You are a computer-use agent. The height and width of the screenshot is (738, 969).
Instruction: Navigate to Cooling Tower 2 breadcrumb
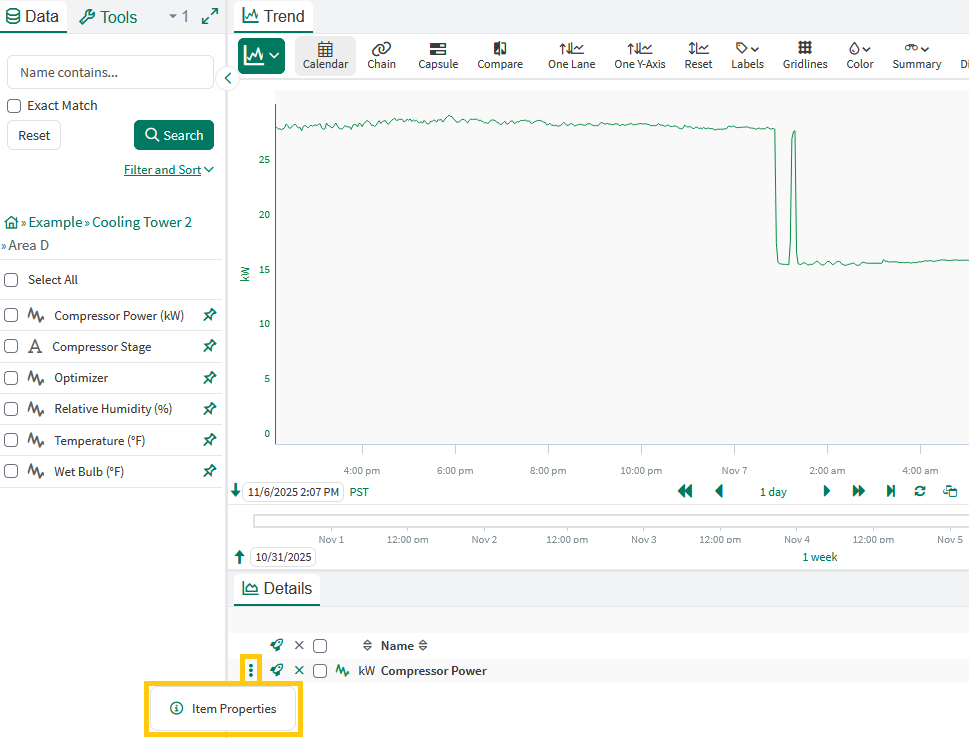tap(141, 222)
